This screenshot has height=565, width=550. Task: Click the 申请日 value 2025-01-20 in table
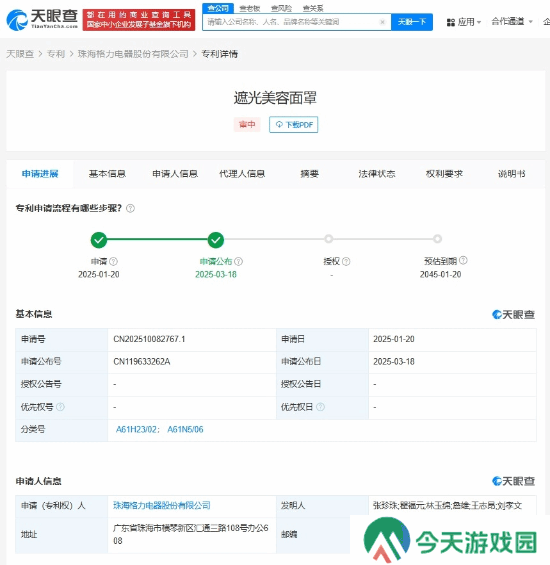394,339
